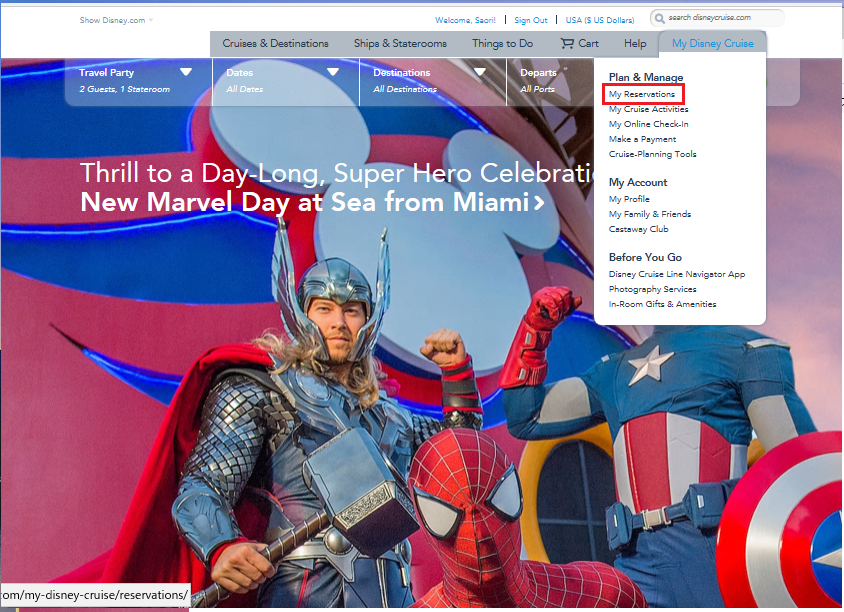Click the search magnifier icon
The height and width of the screenshot is (612, 844).
659,18
